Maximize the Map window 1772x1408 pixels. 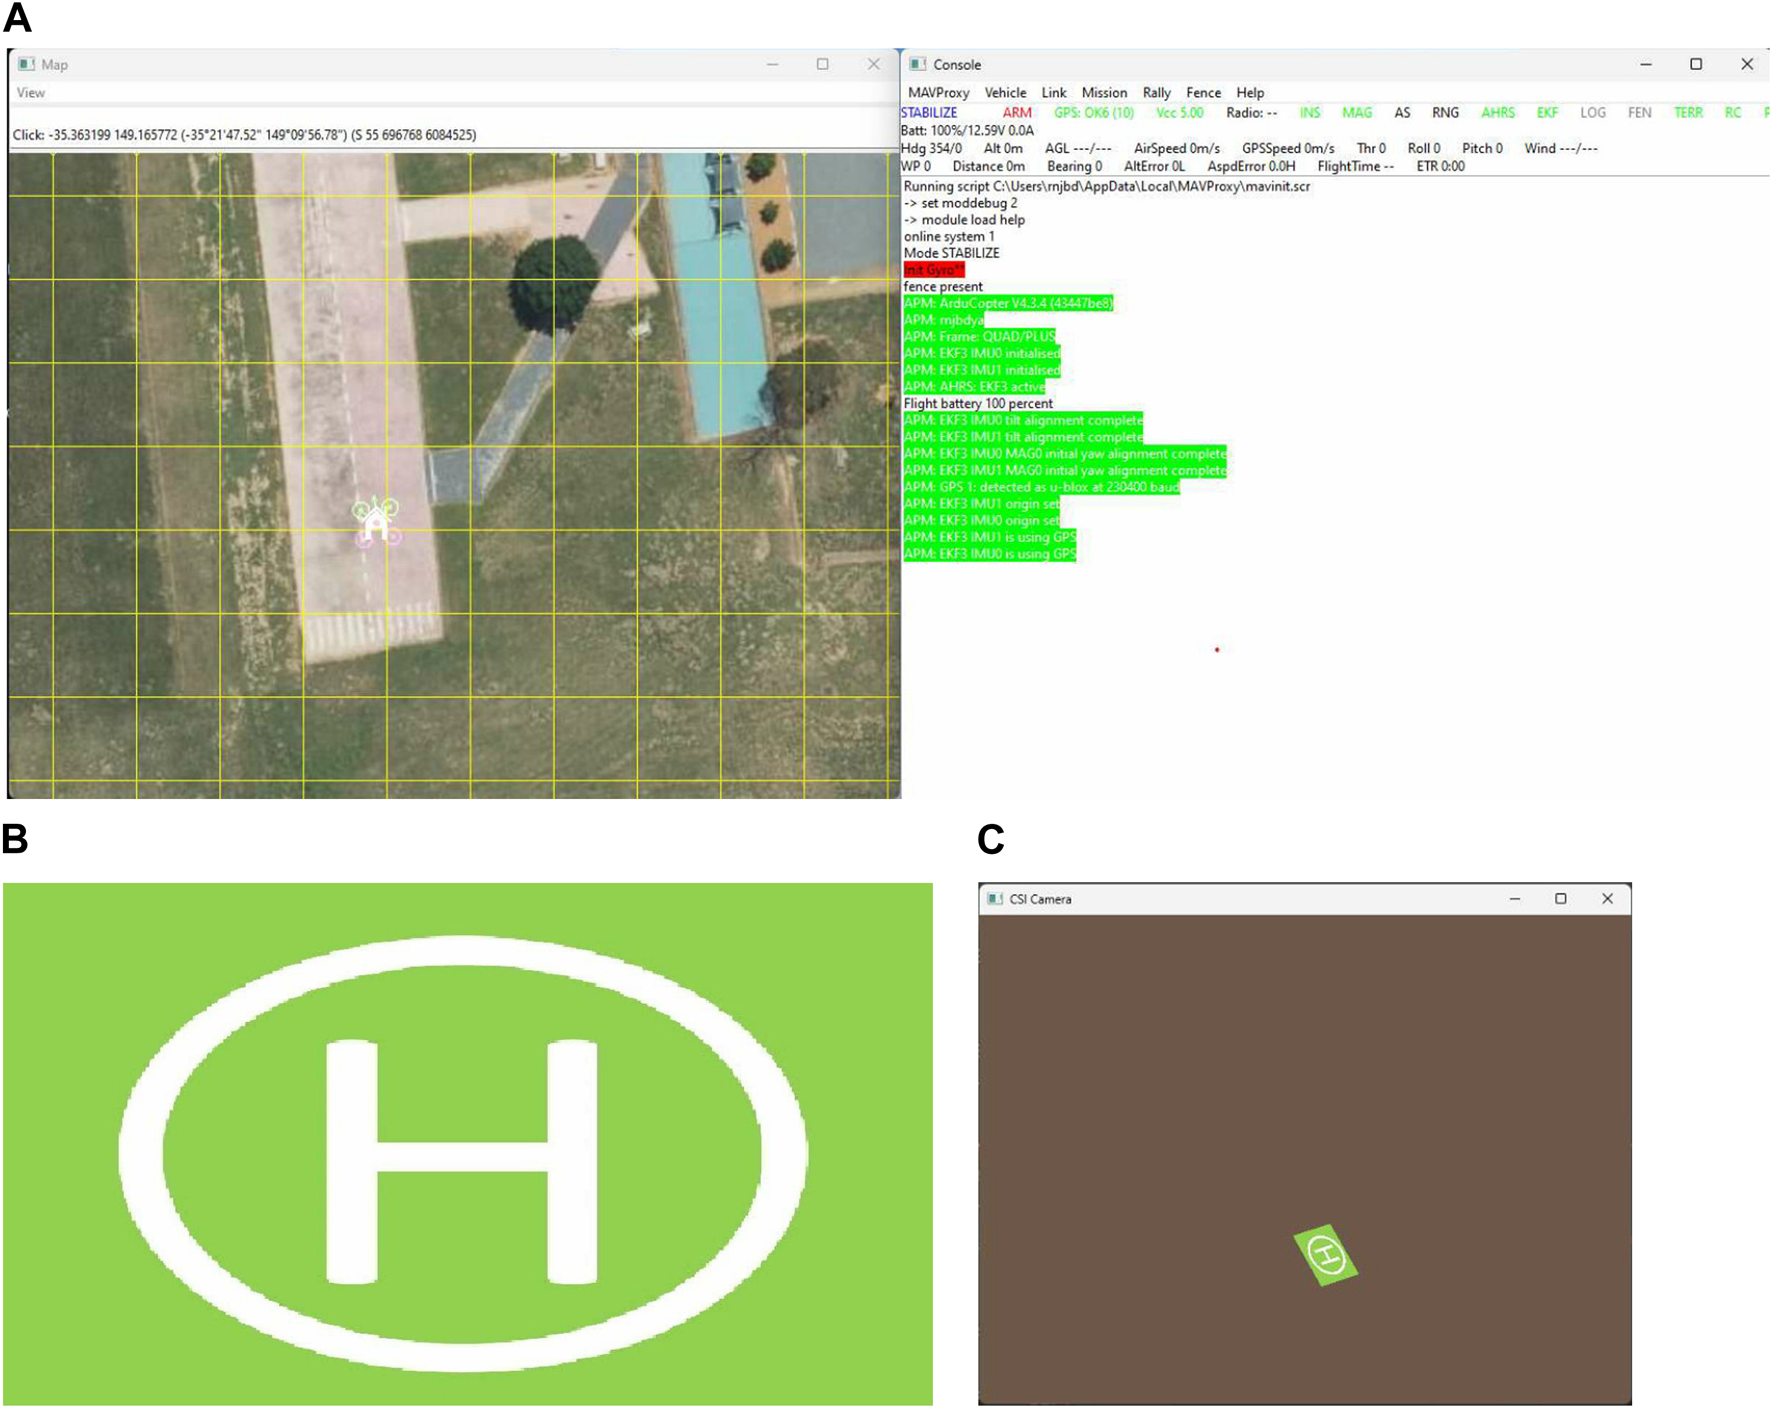click(822, 64)
